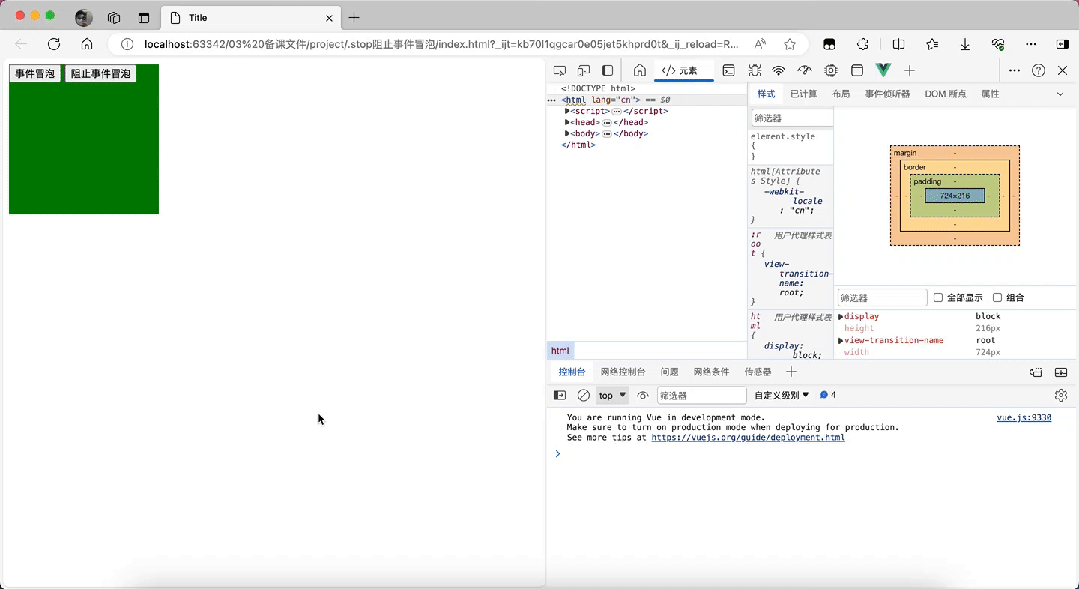Image resolution: width=1079 pixels, height=589 pixels.
Task: Switch to the 样式 styles tab
Action: click(x=766, y=94)
